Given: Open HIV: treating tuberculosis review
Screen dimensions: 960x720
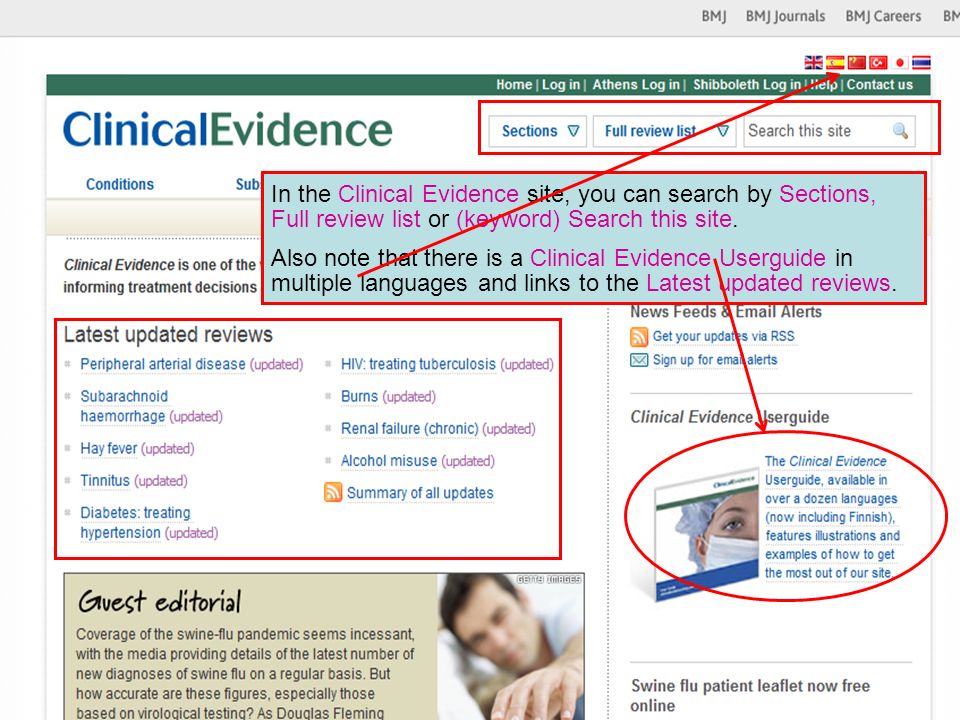Looking at the screenshot, I should click(x=418, y=364).
